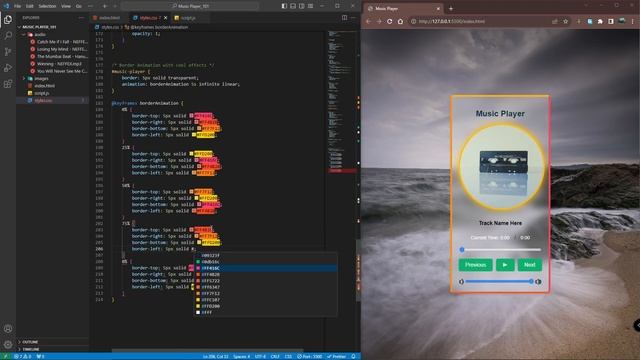Image resolution: width=640 pixels, height=360 pixels.
Task: Reload the page in browser
Action: (389, 21)
